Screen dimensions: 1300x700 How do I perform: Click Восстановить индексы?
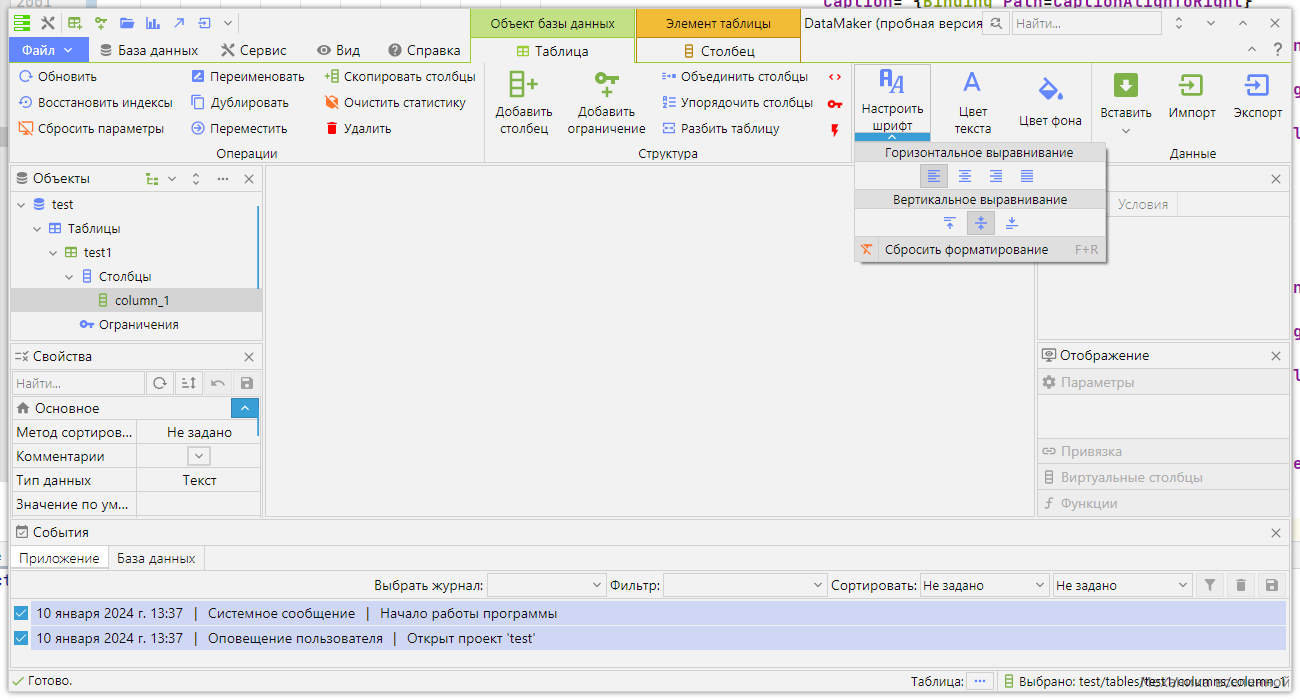95,102
